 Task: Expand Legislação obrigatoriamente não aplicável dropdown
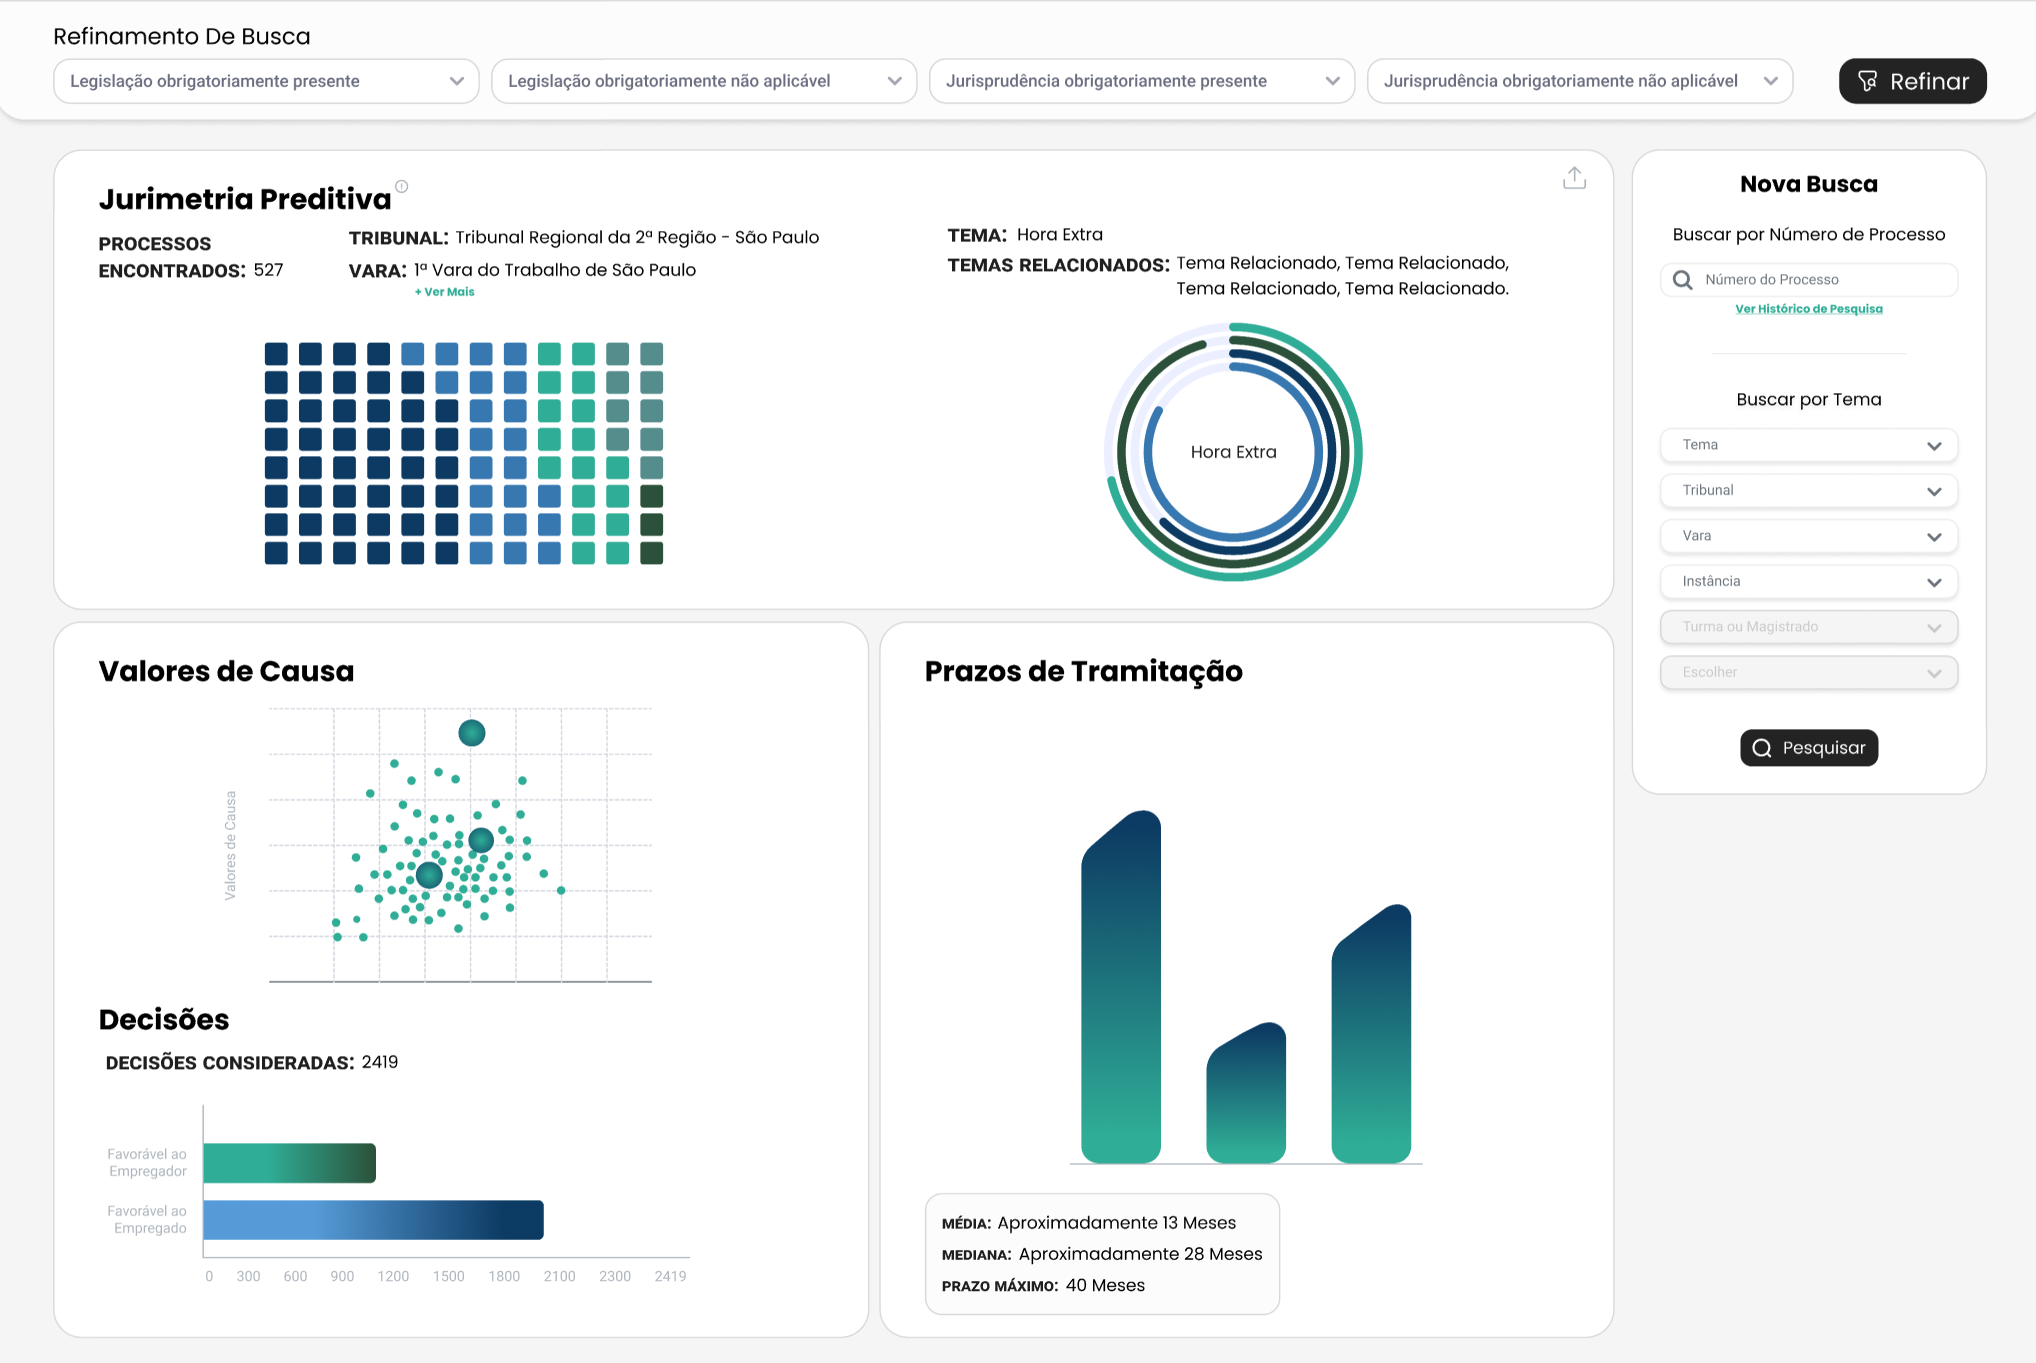point(704,81)
